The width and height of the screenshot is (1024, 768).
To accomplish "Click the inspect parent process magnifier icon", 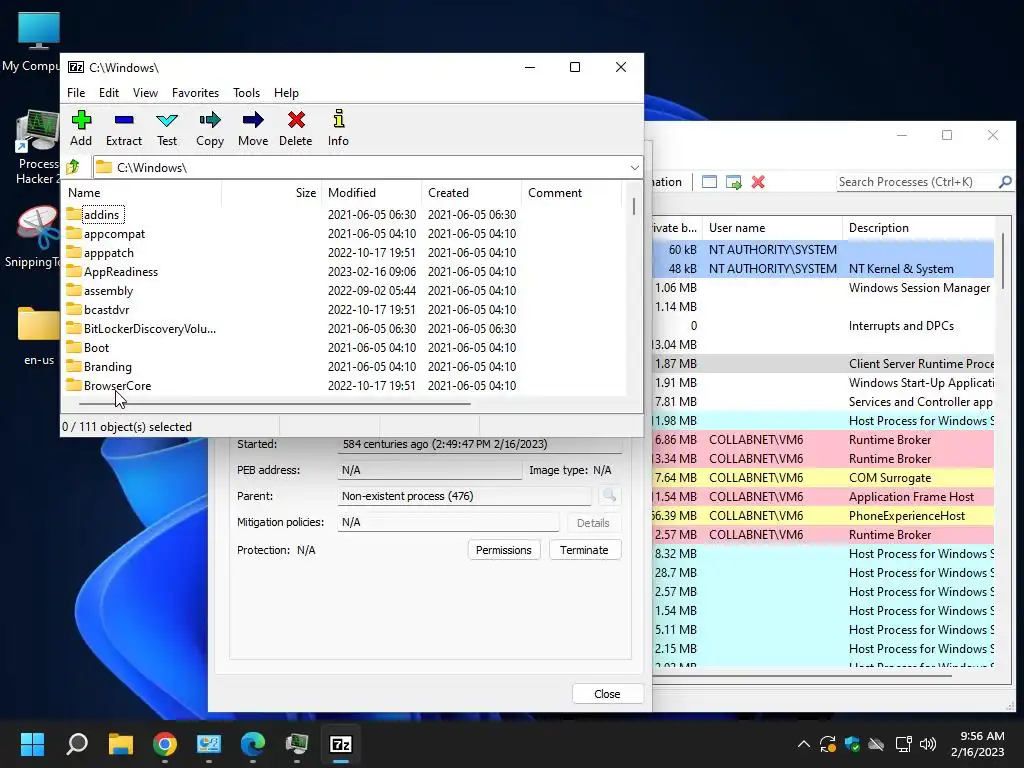I will click(x=609, y=496).
